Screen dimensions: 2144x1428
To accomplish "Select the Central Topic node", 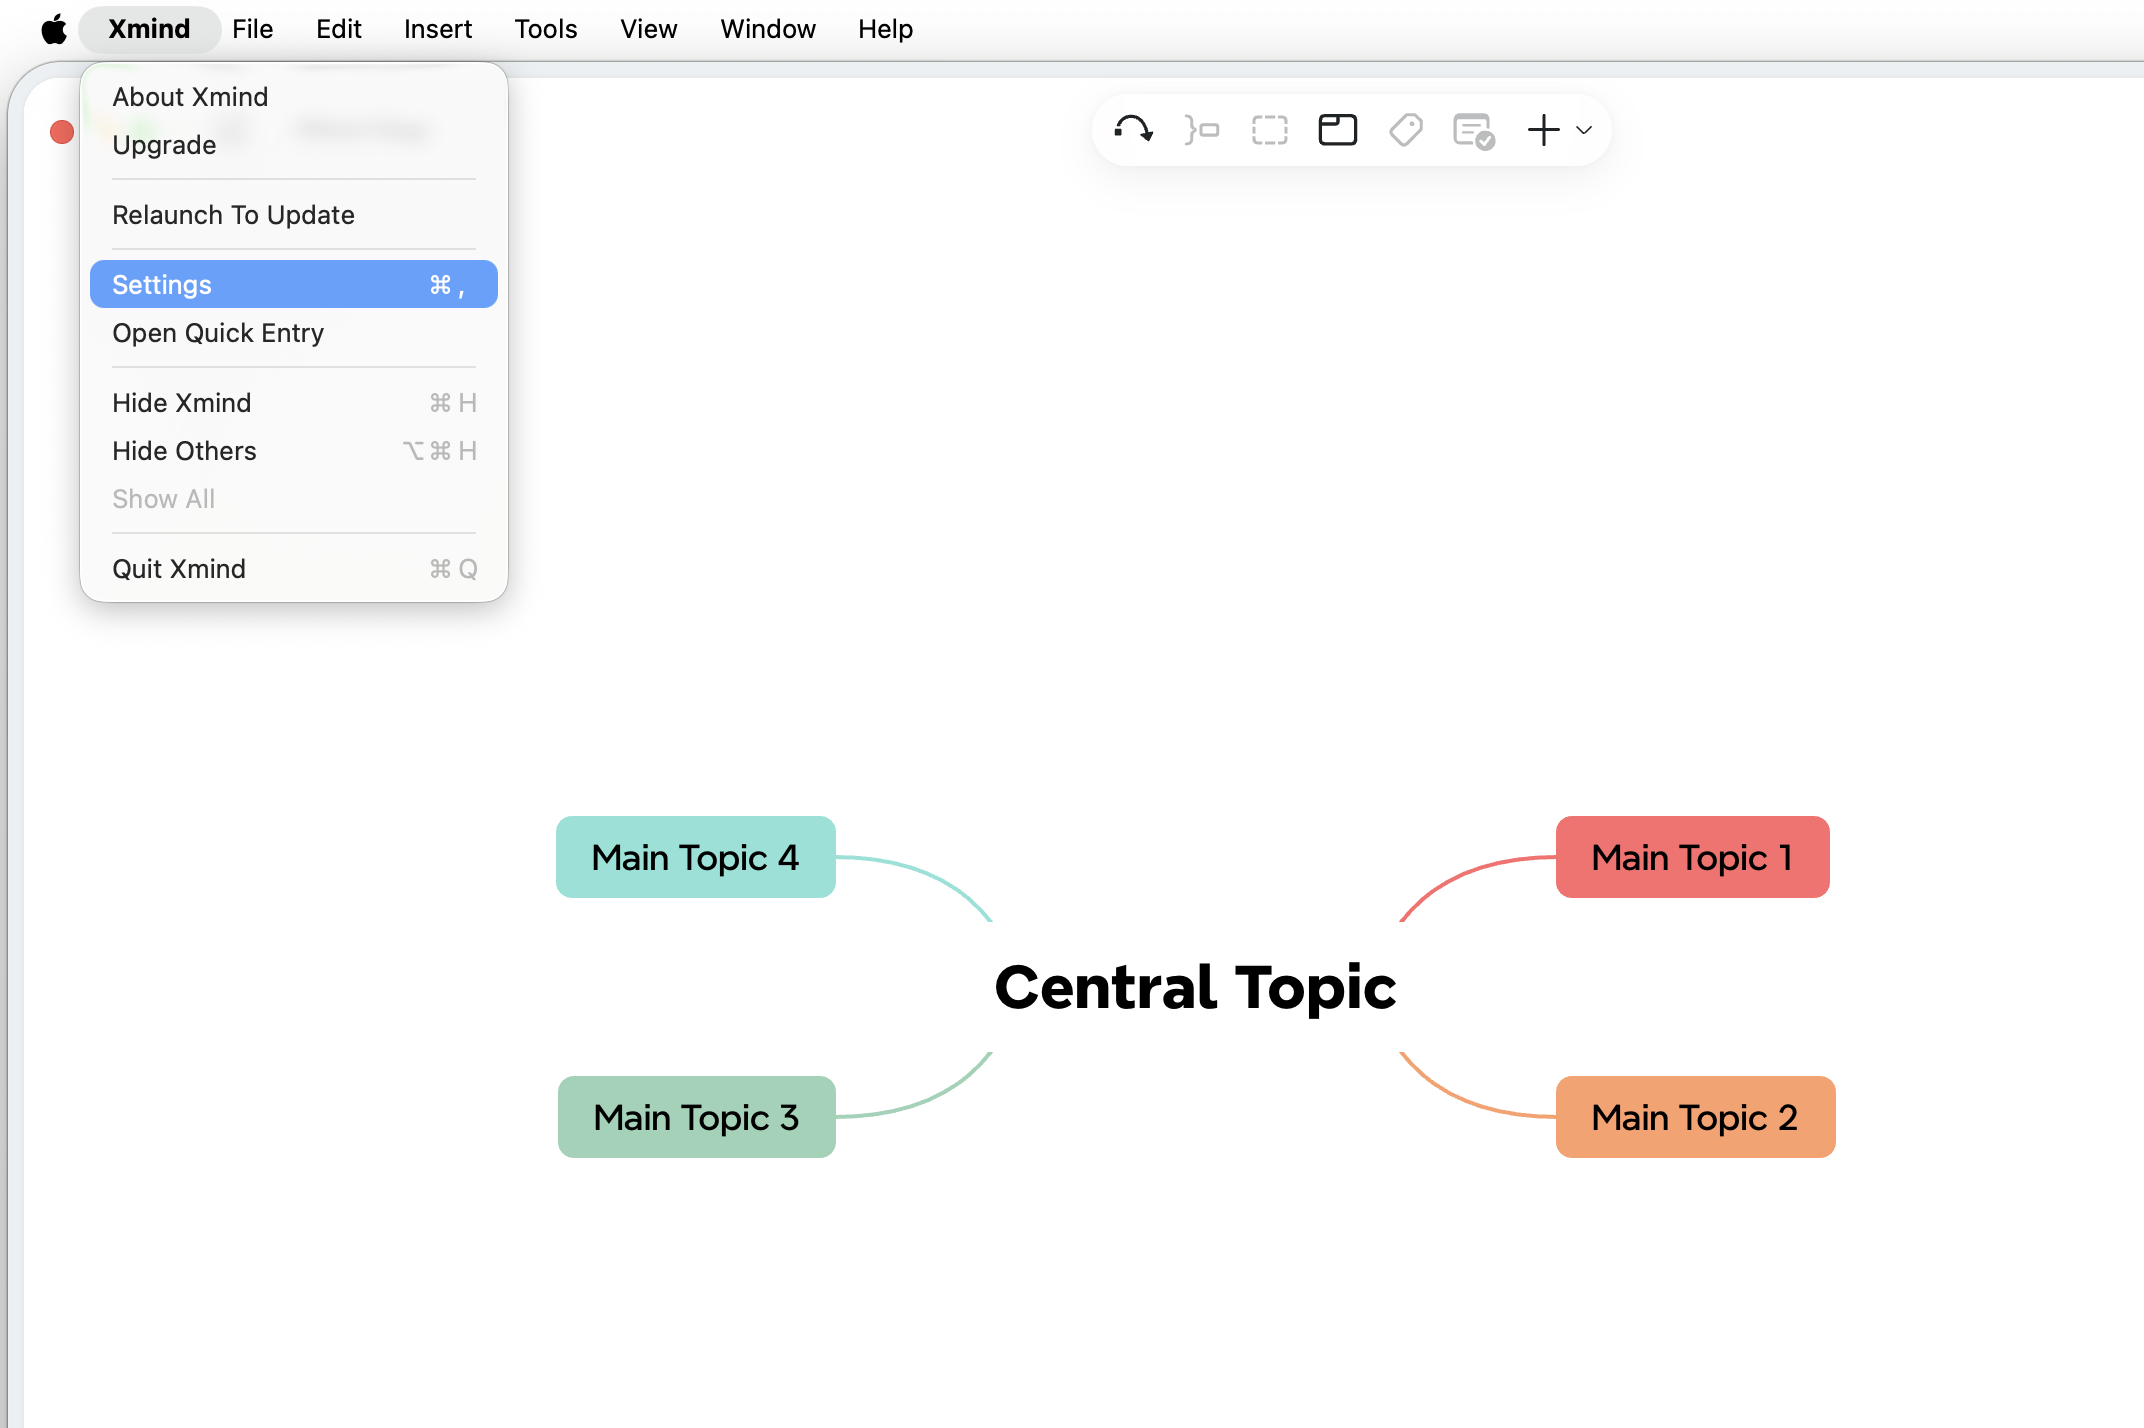I will (x=1195, y=987).
